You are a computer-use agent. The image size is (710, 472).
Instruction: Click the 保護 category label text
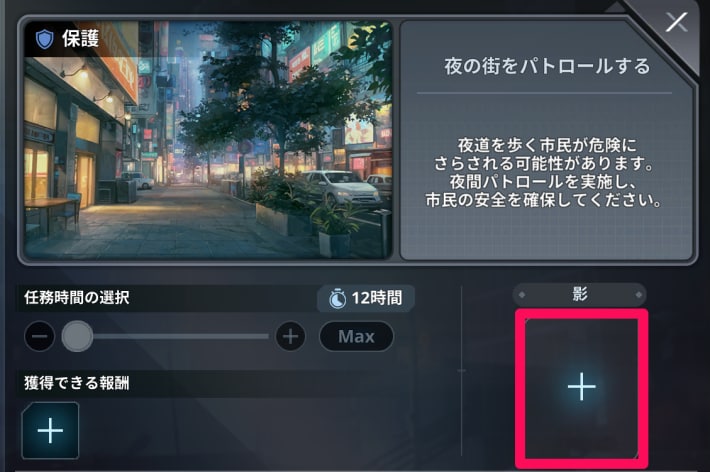[81, 39]
